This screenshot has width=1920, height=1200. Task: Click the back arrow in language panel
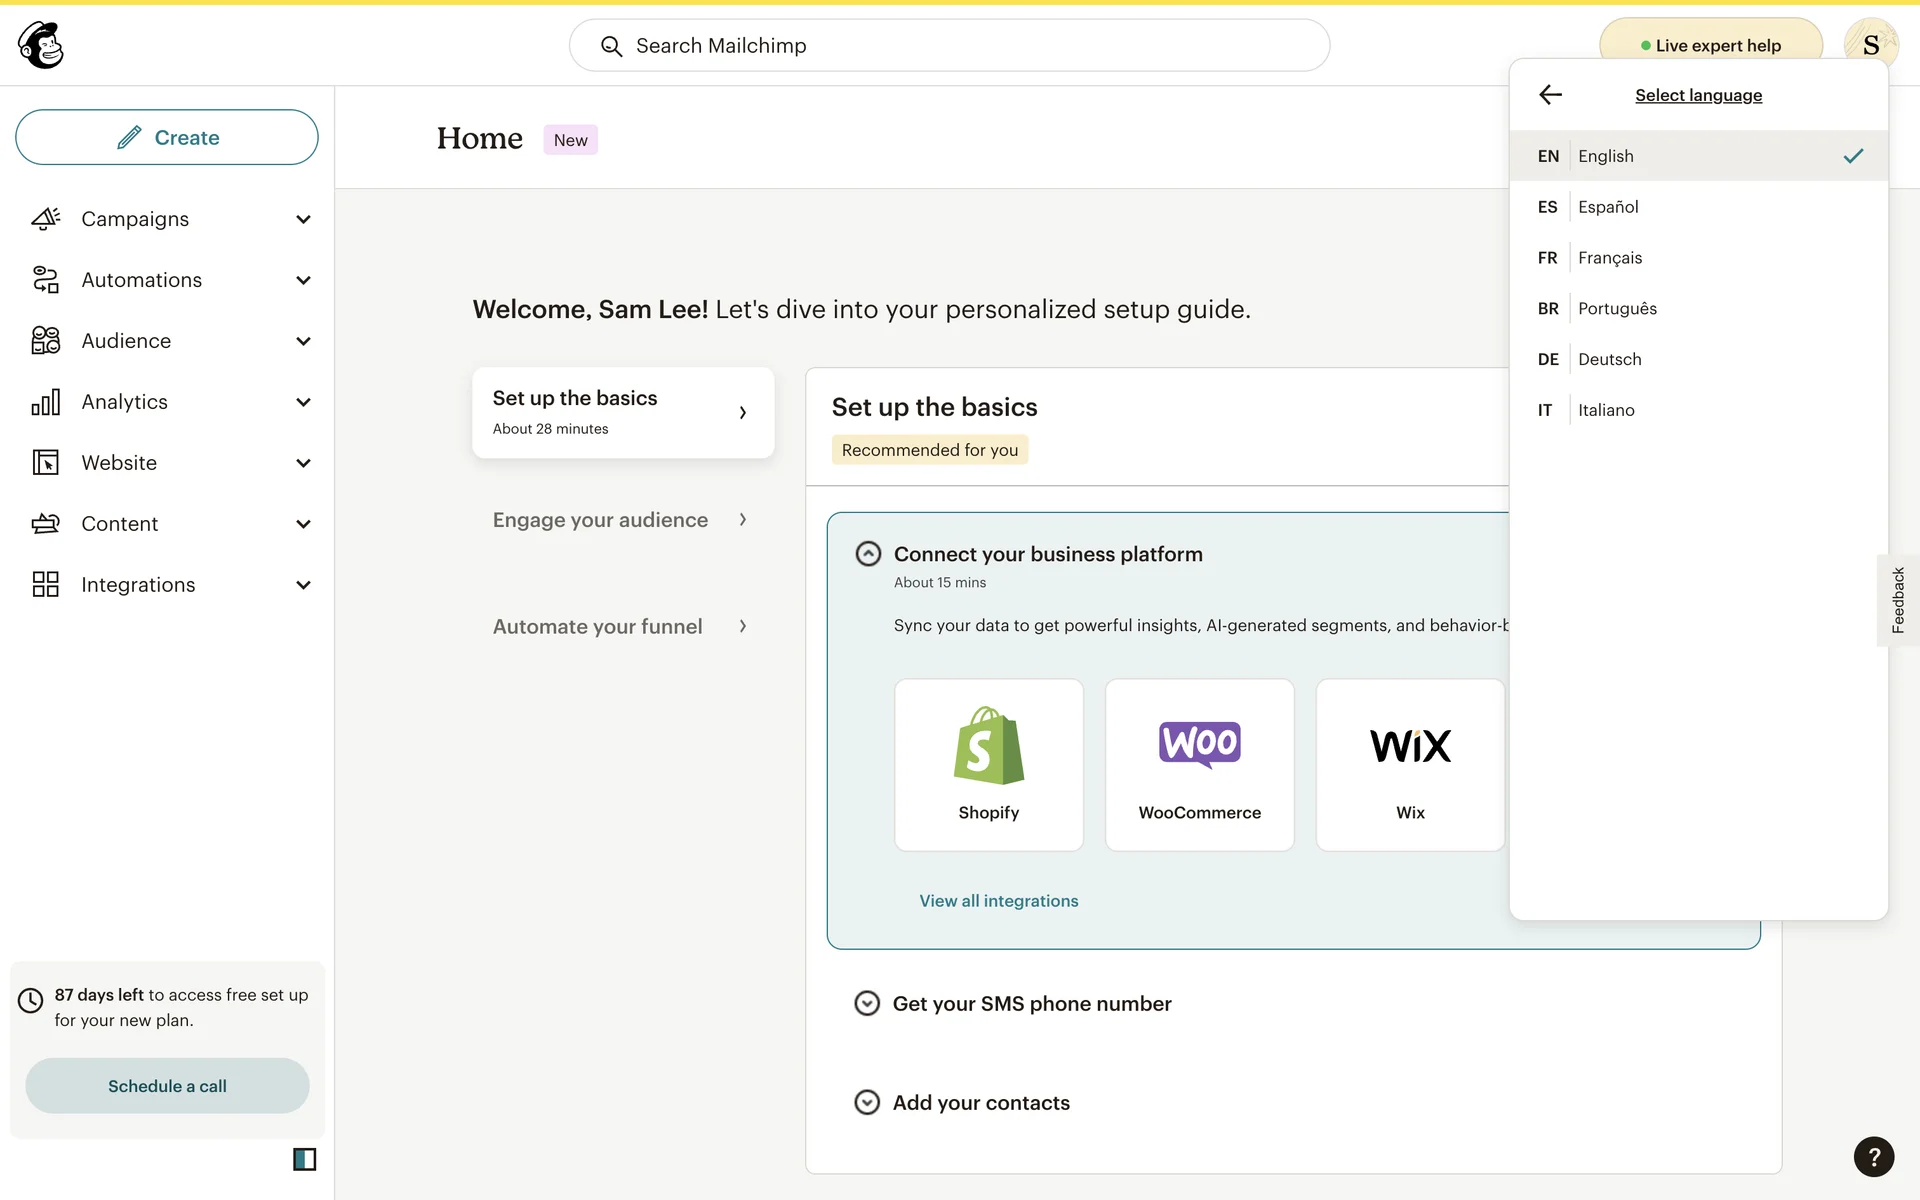(x=1550, y=95)
